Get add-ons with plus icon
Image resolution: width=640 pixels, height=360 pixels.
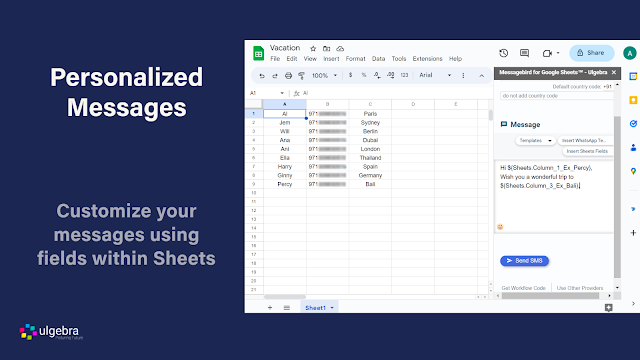(633, 233)
